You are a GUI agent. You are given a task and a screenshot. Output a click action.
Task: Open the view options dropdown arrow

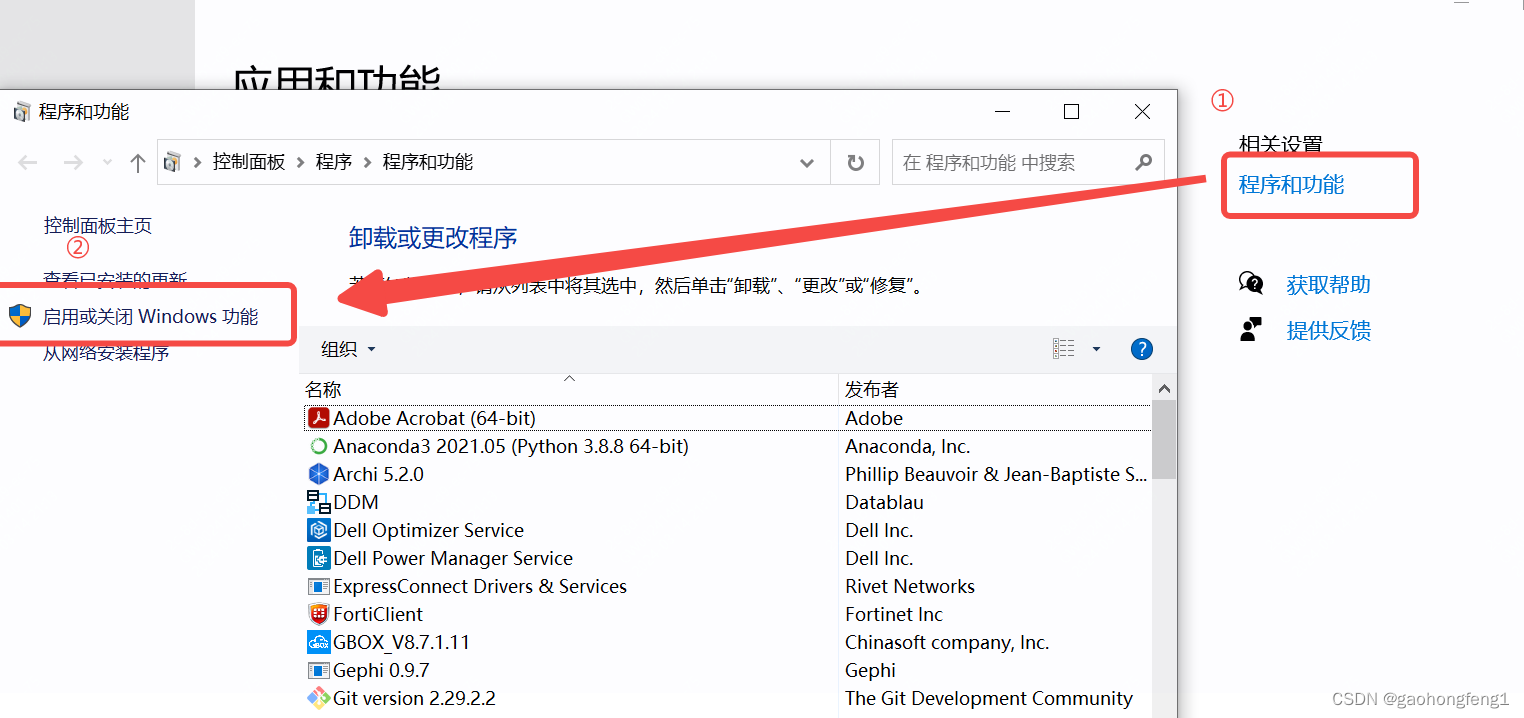(1096, 348)
